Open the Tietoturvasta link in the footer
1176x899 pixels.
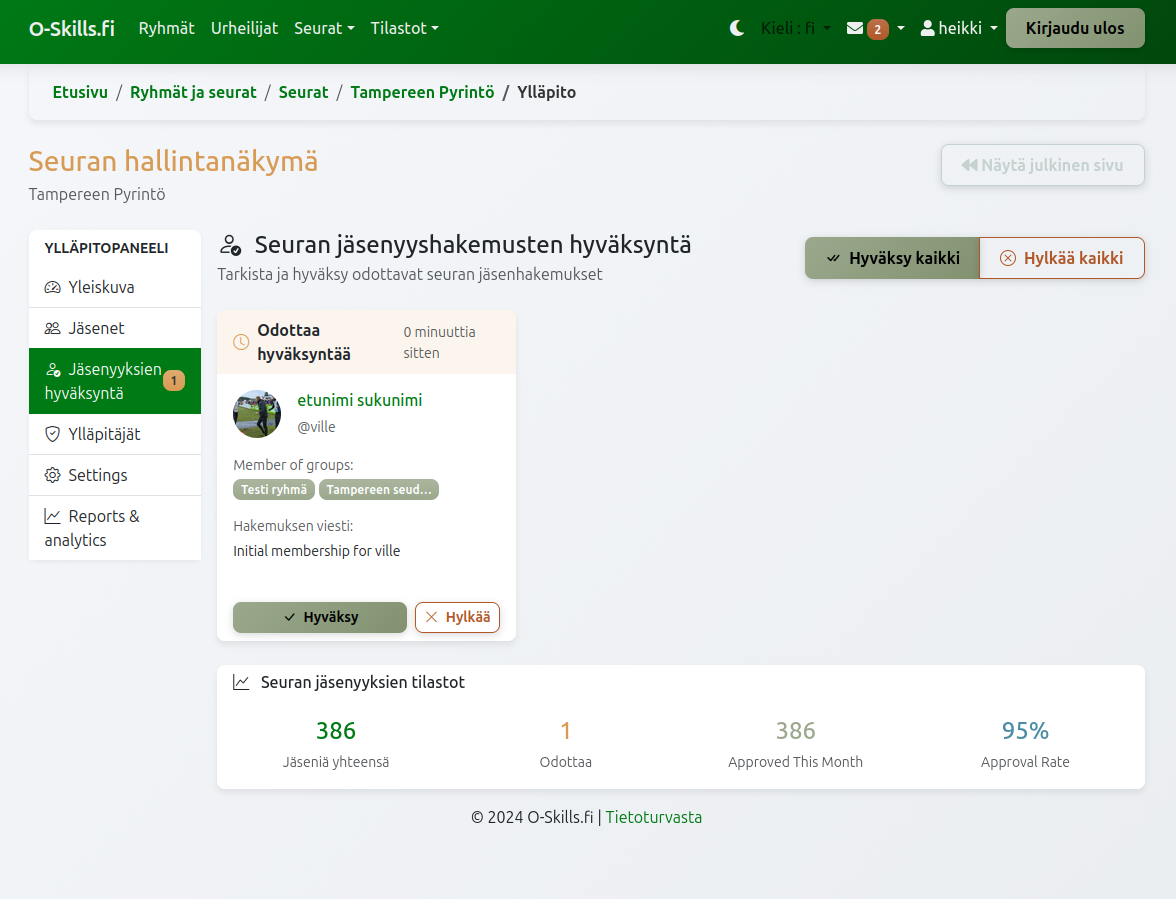click(x=653, y=817)
